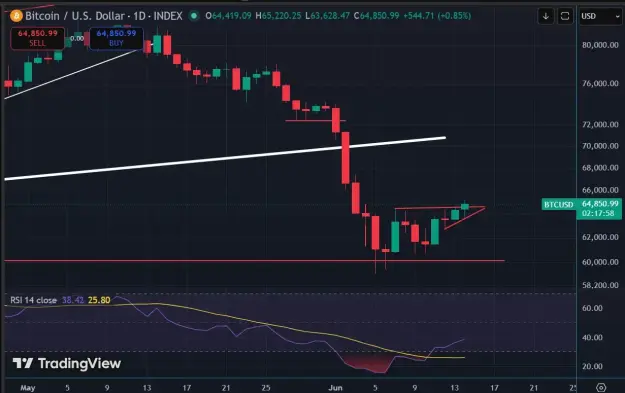
Task: Click the 02:17:58 countdown timer
Action: [x=598, y=214]
